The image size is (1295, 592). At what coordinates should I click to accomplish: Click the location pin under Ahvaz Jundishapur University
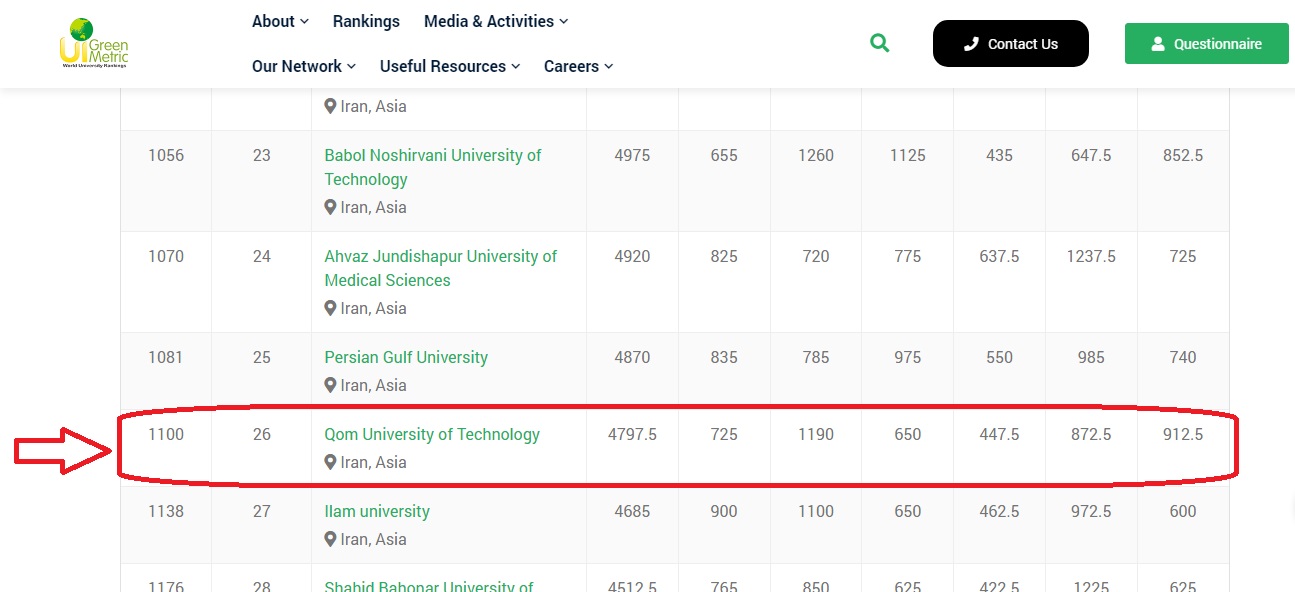tap(330, 308)
